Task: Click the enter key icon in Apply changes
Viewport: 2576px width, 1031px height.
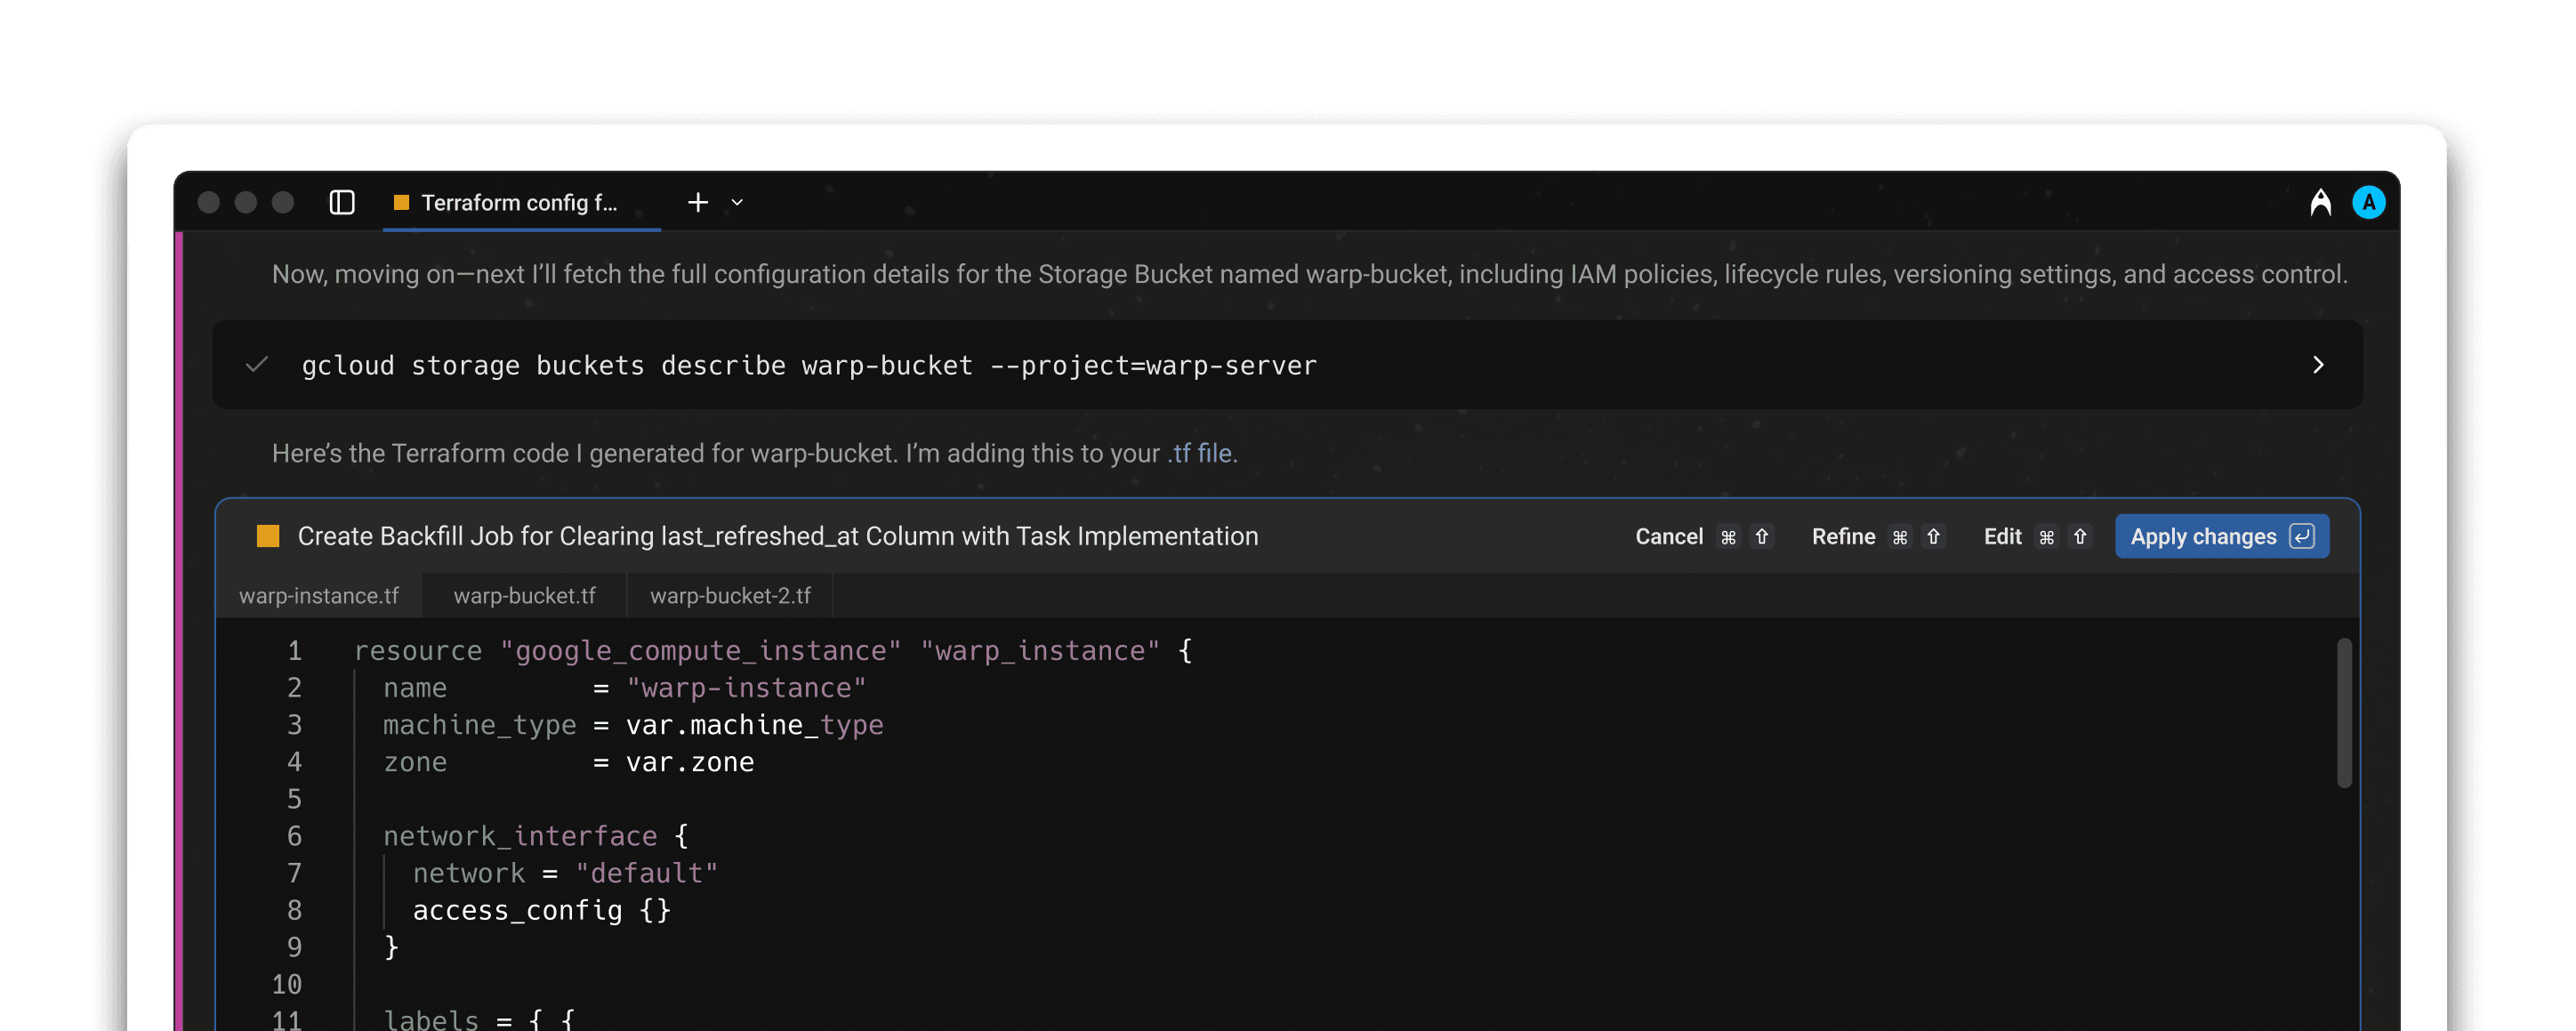Action: [x=2301, y=536]
